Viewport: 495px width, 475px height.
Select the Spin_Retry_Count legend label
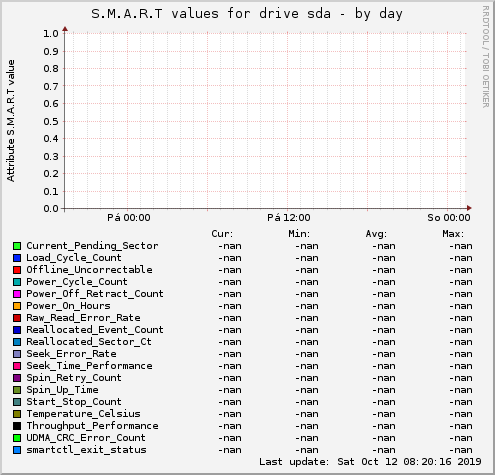[x=74, y=378]
